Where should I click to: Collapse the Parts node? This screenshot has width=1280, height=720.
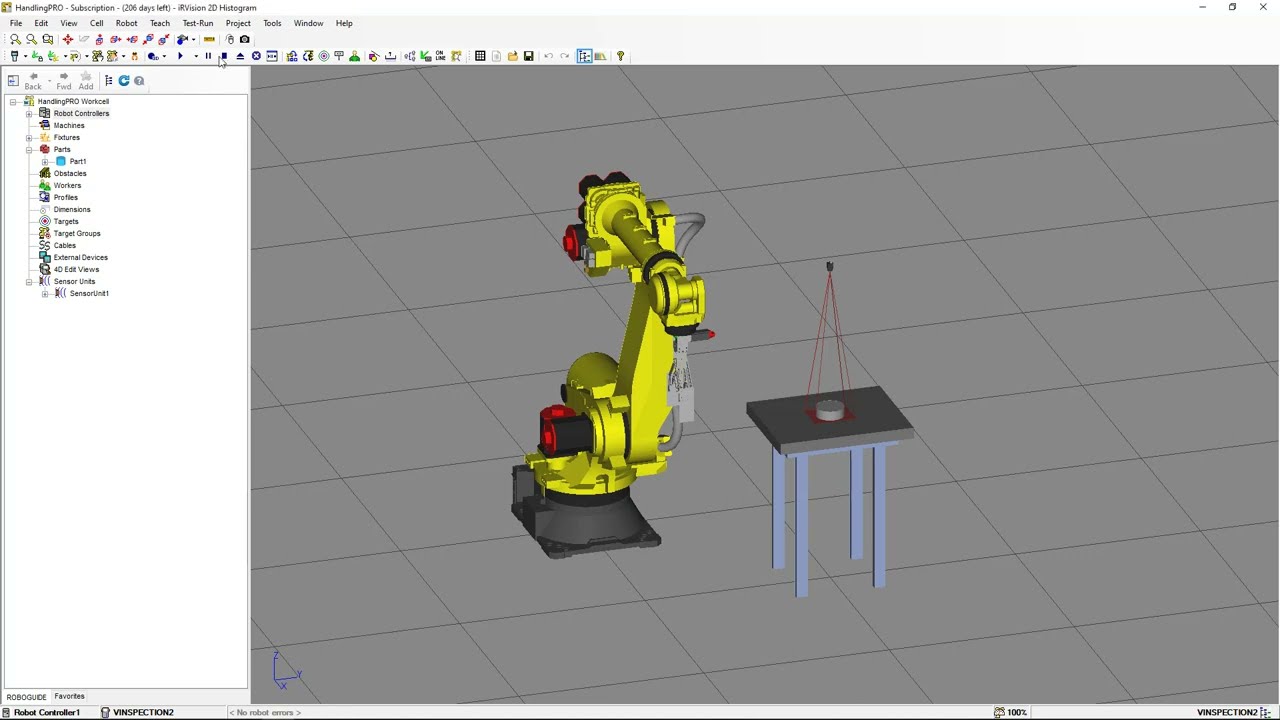click(29, 149)
